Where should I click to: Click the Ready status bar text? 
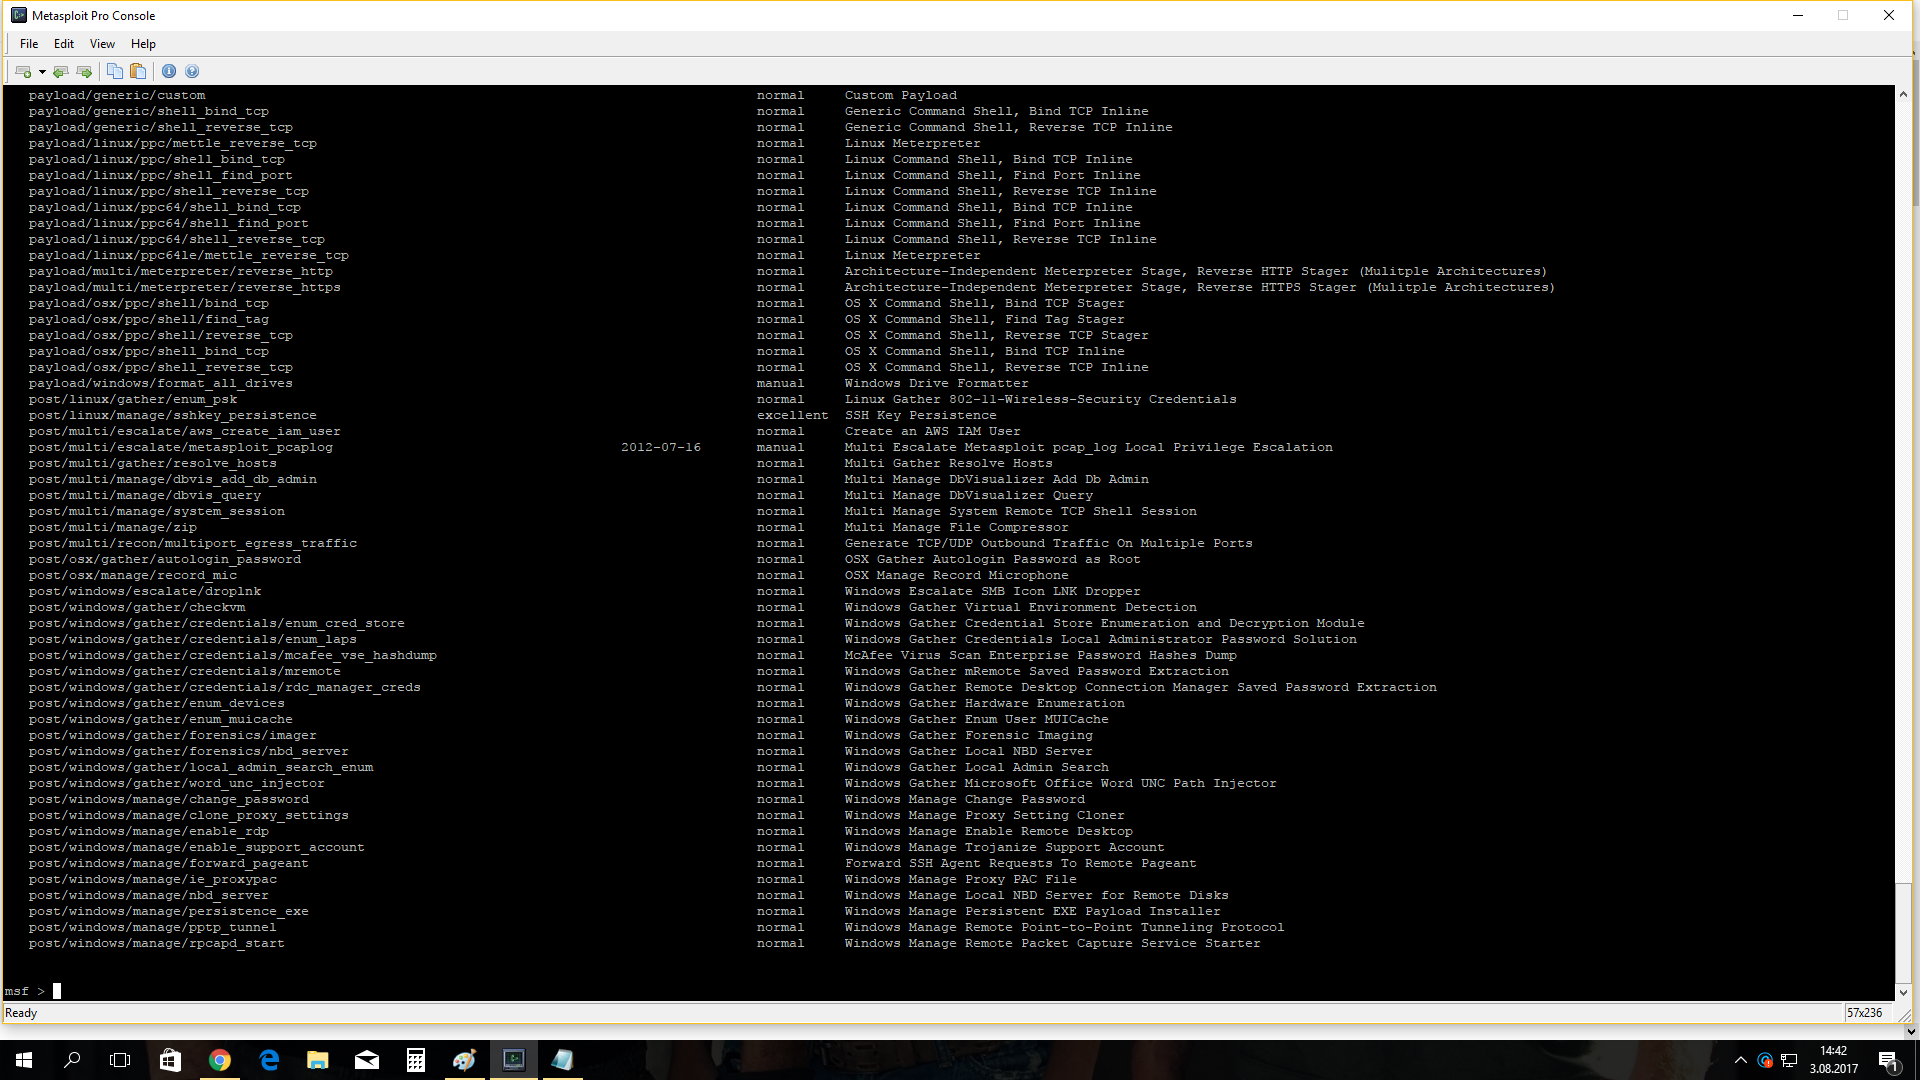(21, 1013)
